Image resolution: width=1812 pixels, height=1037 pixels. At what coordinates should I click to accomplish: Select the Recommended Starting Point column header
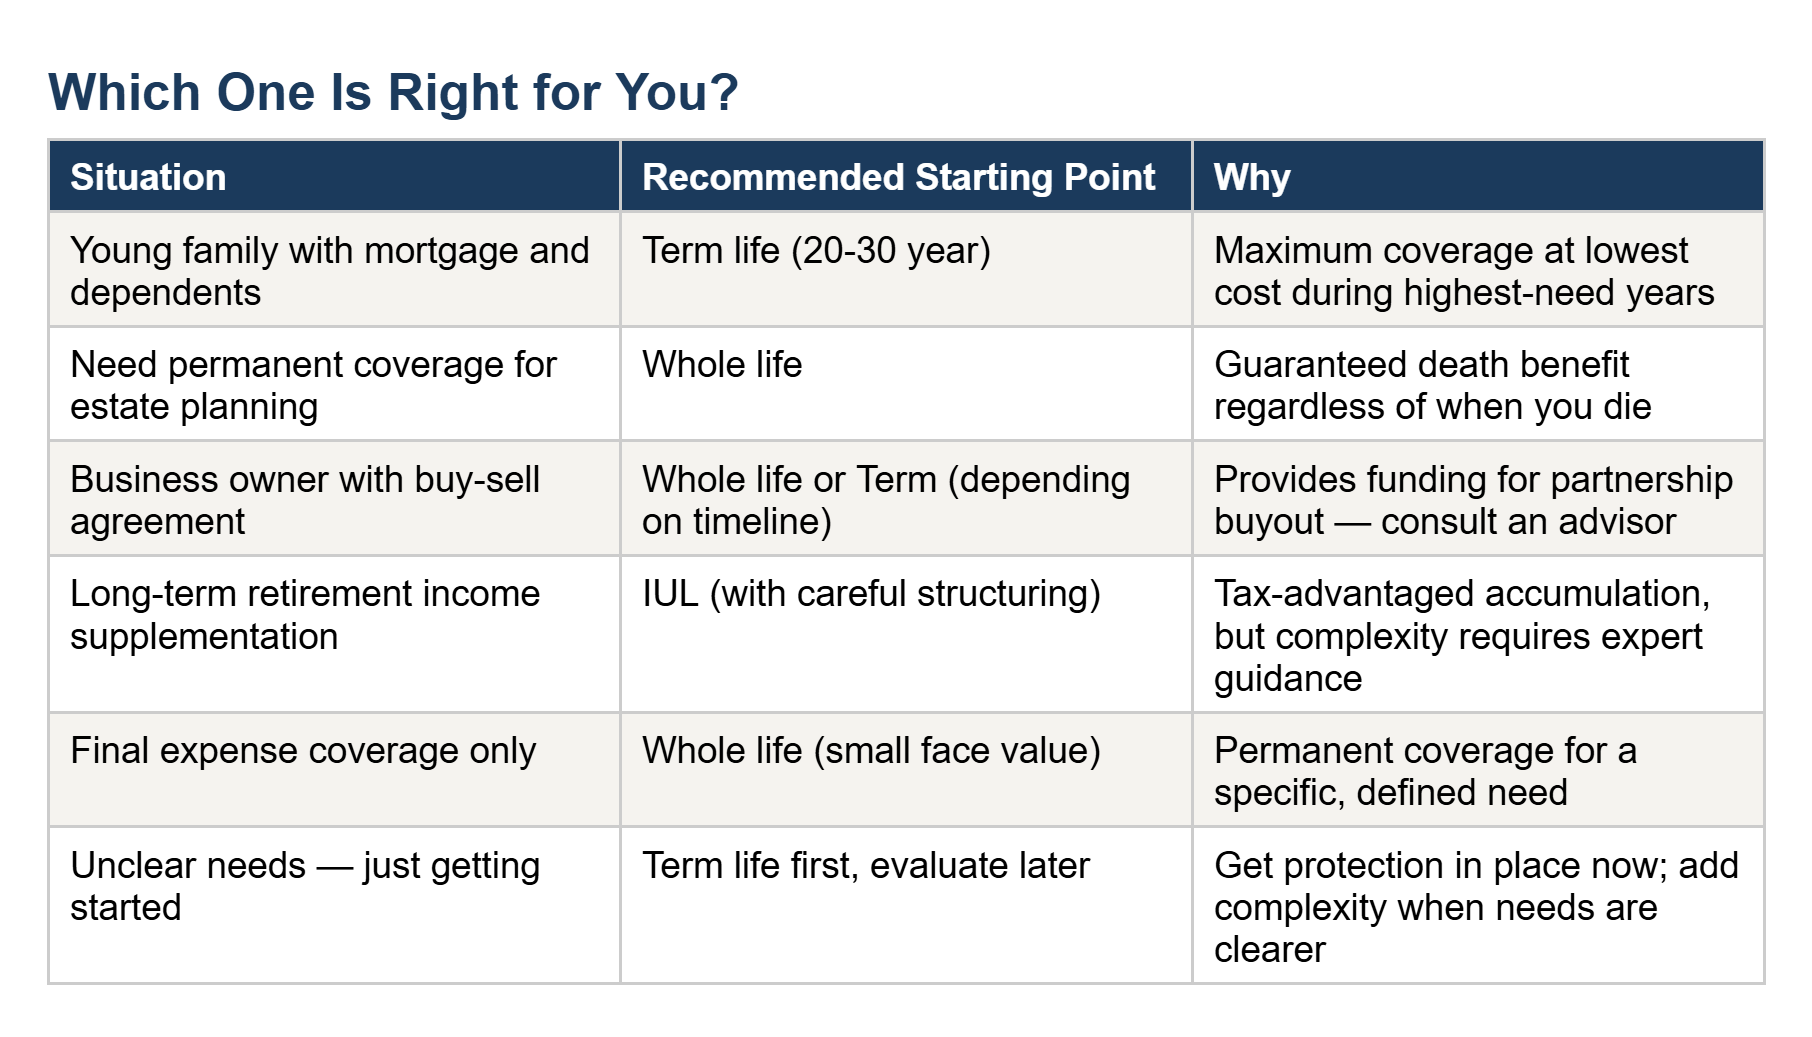906,176
